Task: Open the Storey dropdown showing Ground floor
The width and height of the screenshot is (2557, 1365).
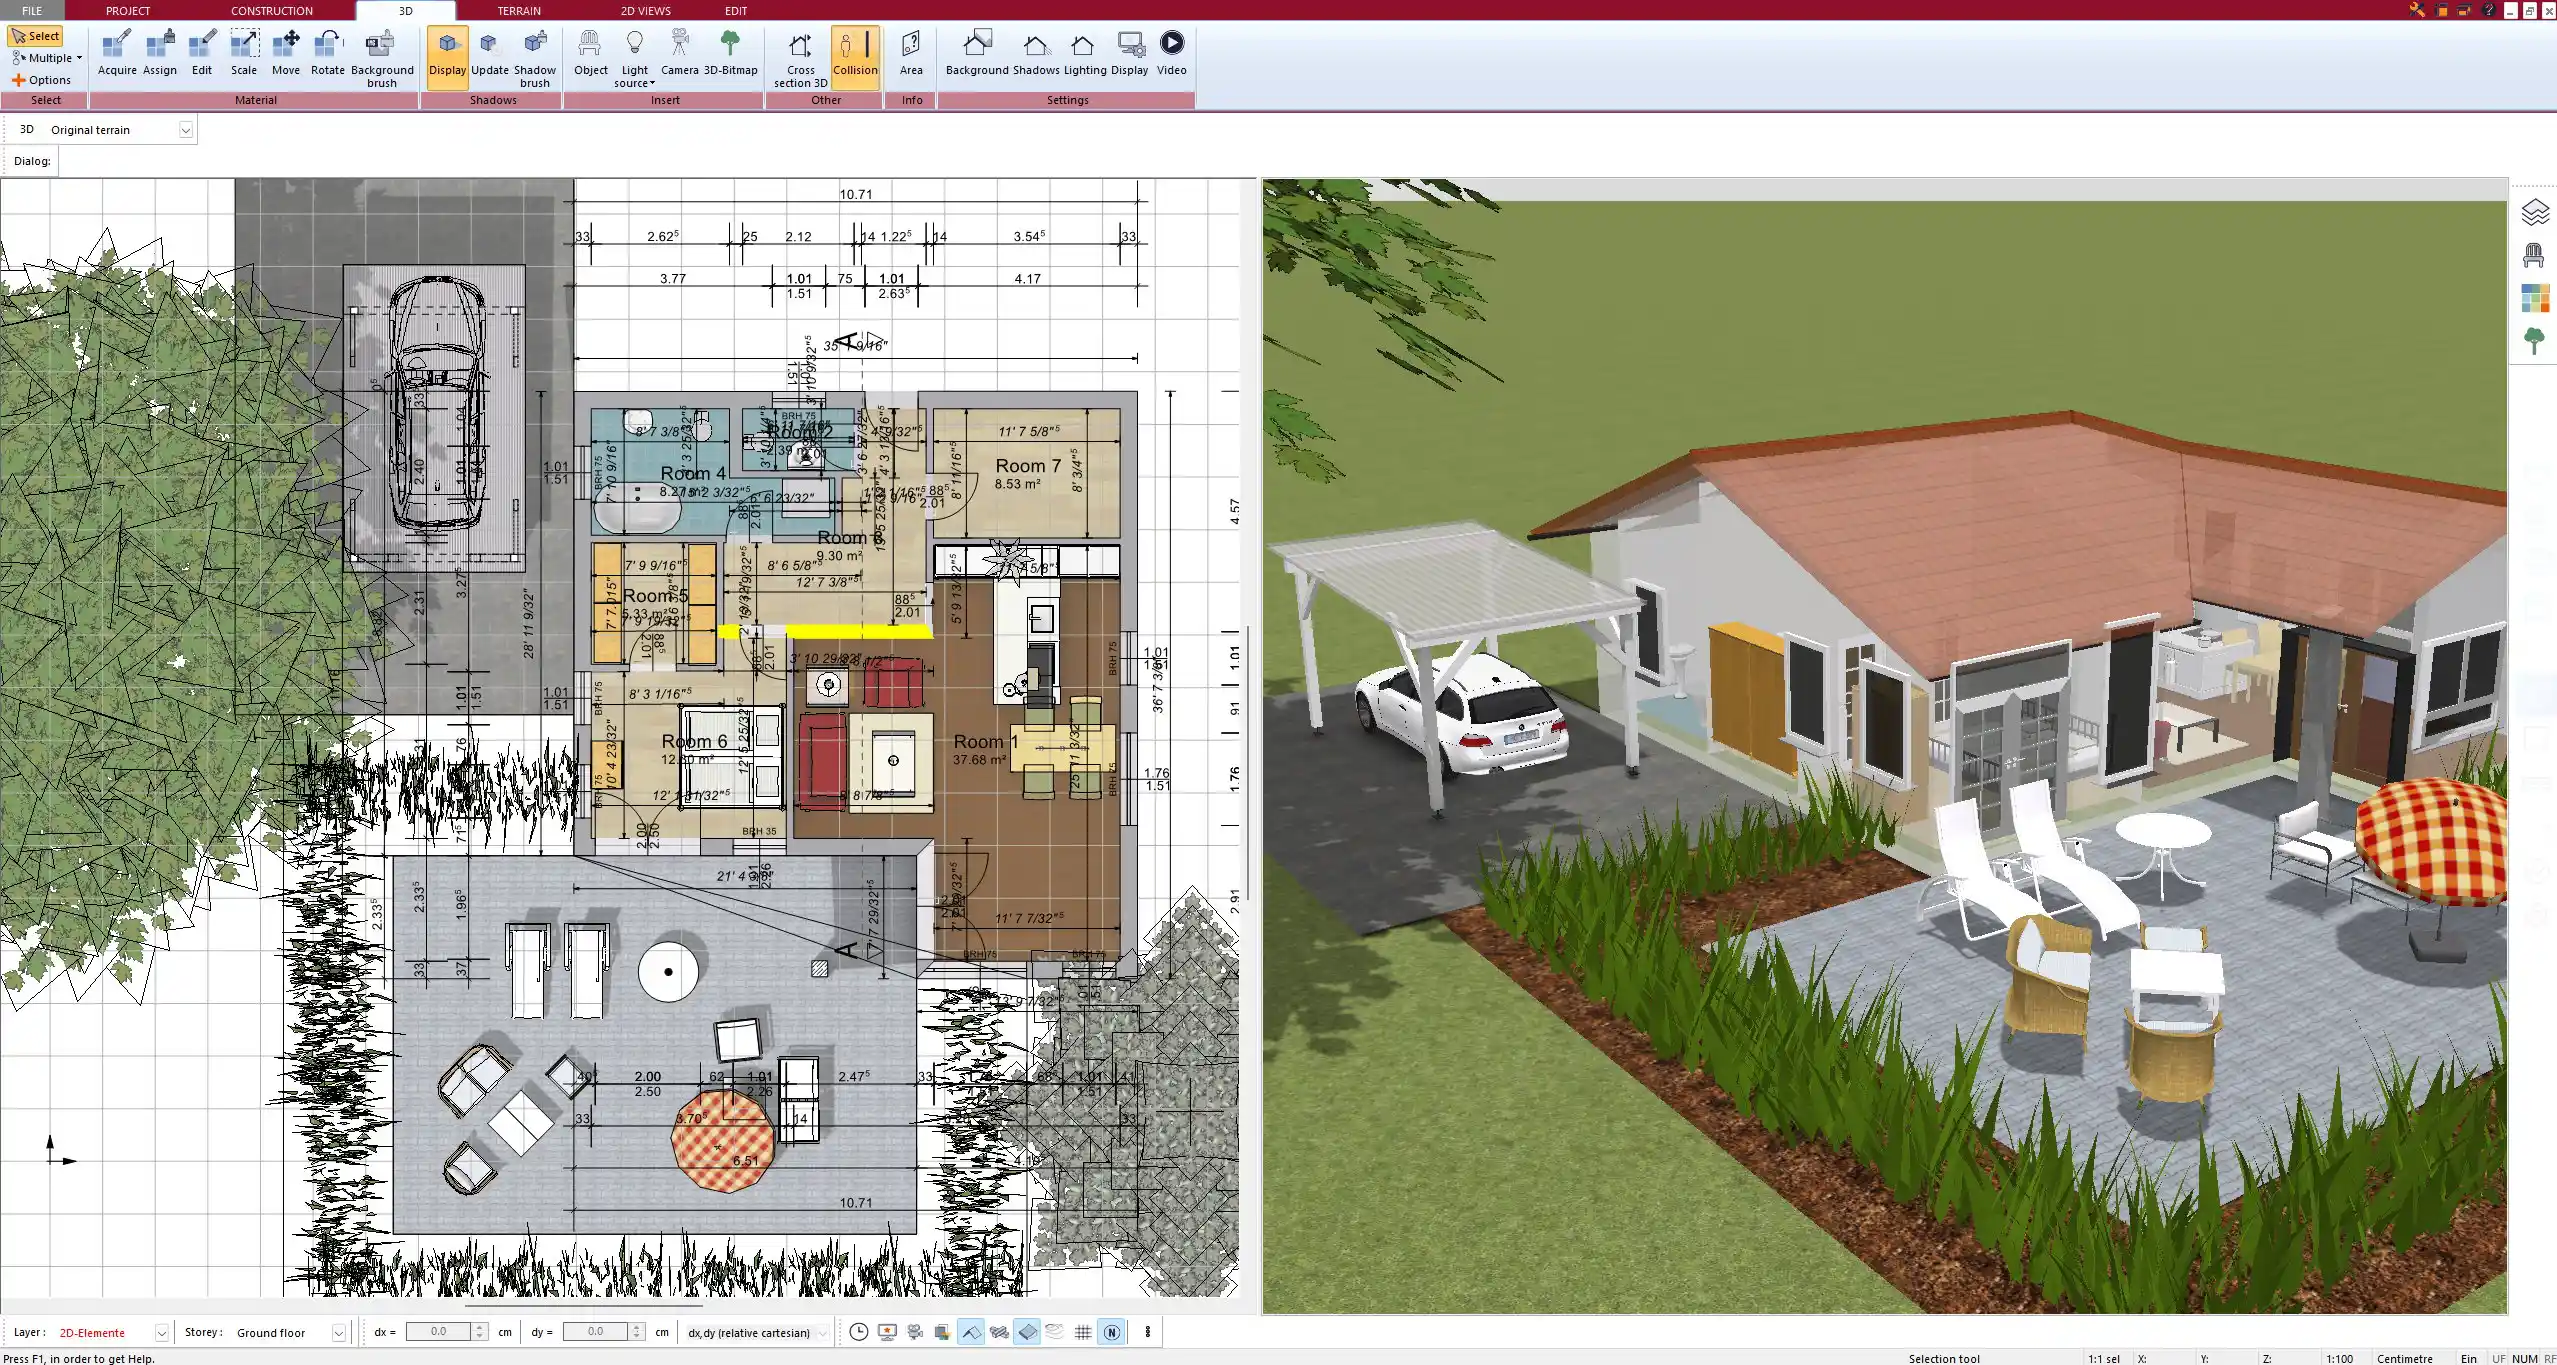Action: click(340, 1332)
